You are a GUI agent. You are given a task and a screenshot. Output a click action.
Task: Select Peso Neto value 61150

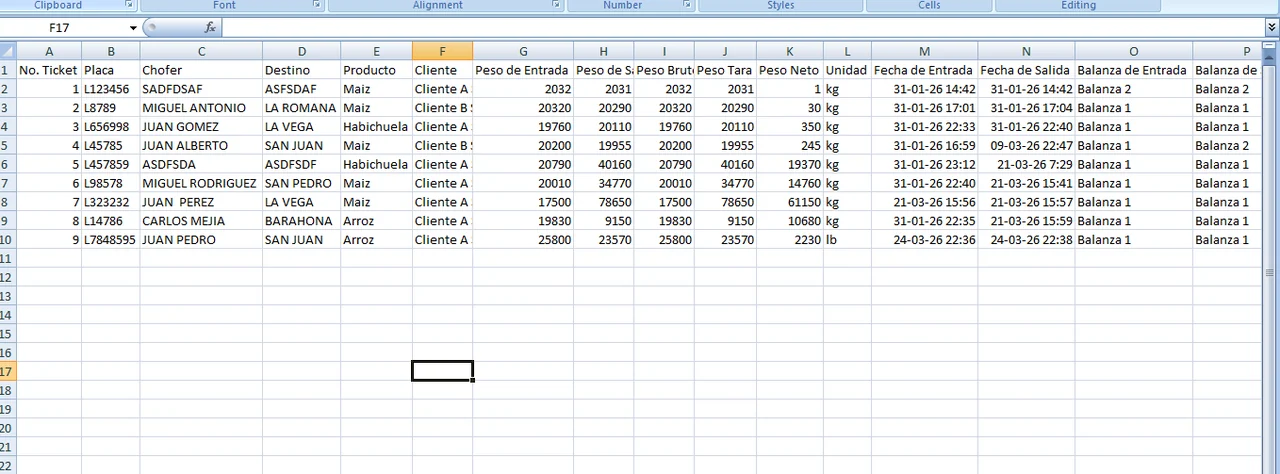[x=789, y=202]
